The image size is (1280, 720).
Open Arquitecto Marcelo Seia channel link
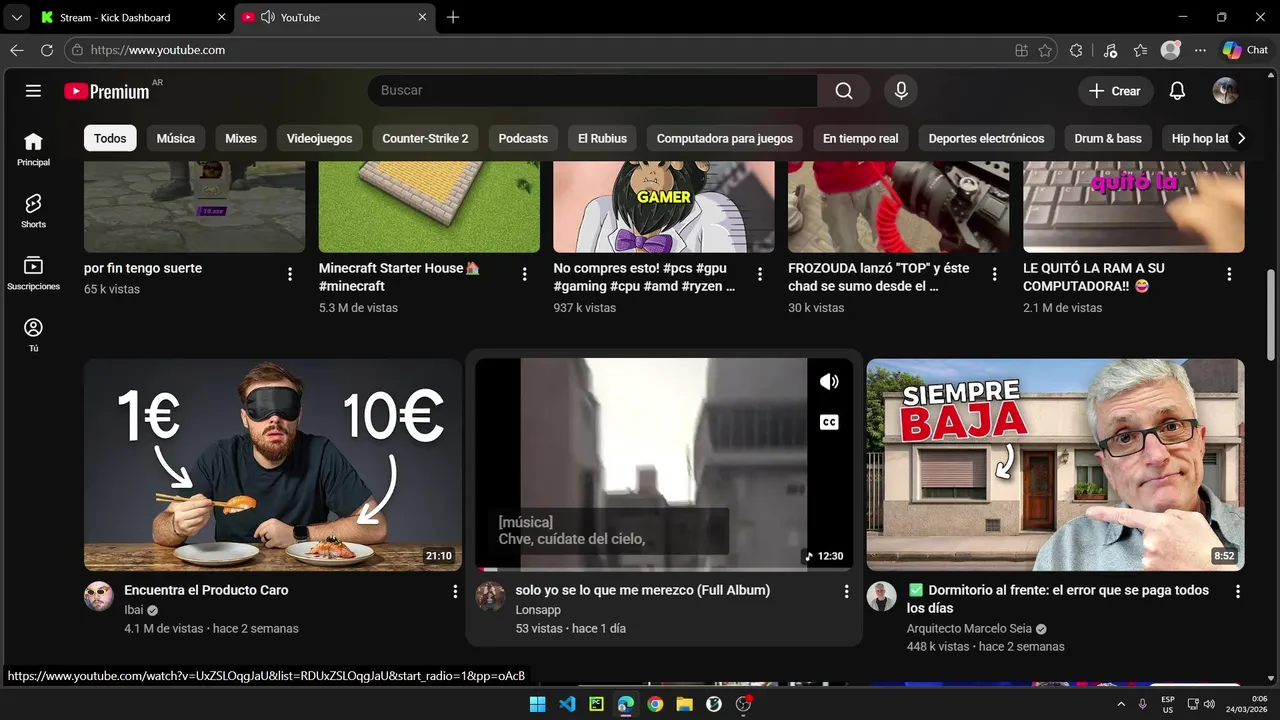point(969,629)
